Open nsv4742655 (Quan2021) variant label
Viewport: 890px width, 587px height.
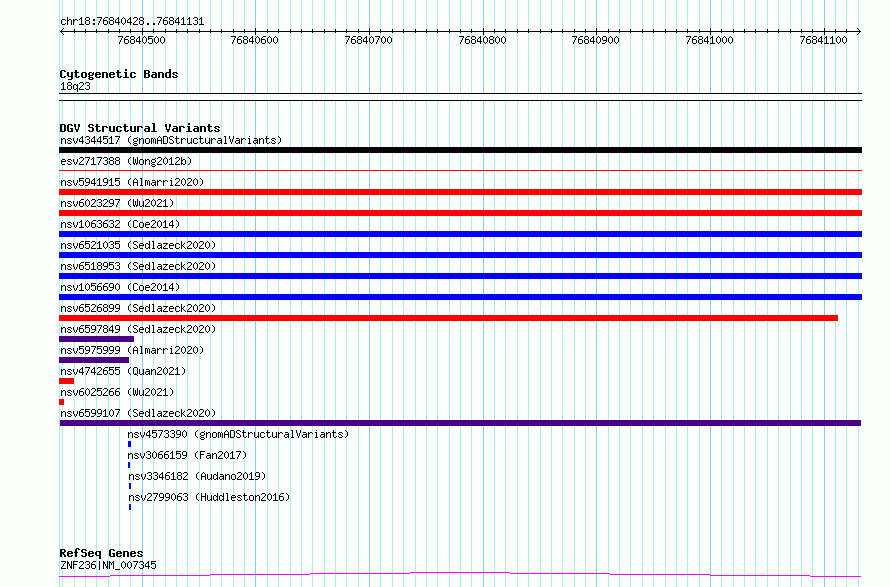point(123,371)
